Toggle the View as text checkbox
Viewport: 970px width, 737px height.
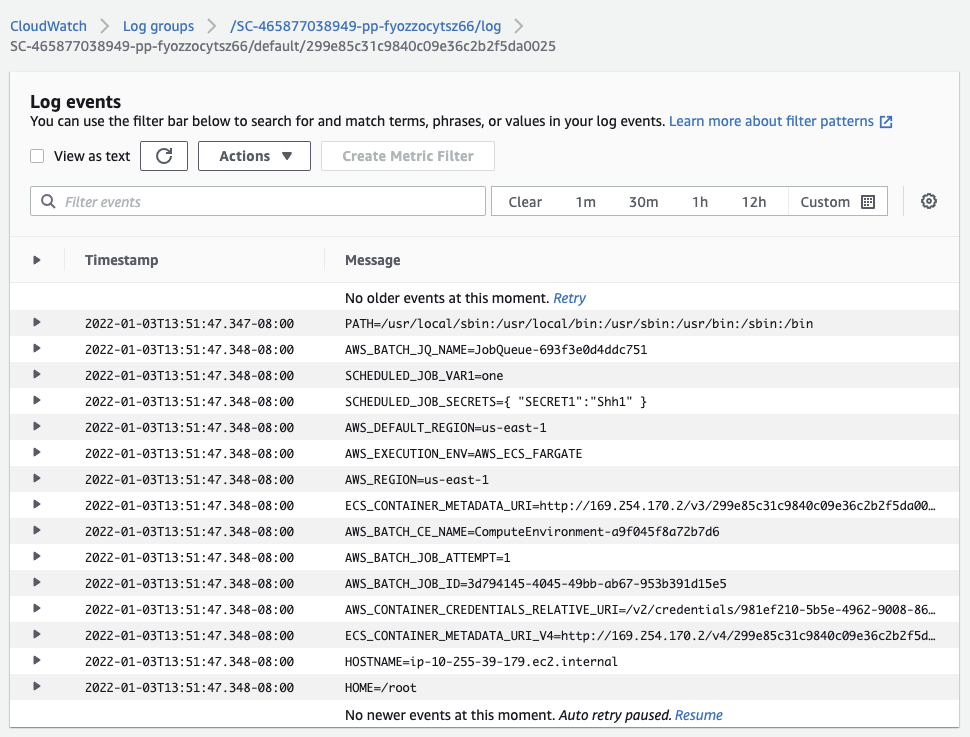click(37, 156)
